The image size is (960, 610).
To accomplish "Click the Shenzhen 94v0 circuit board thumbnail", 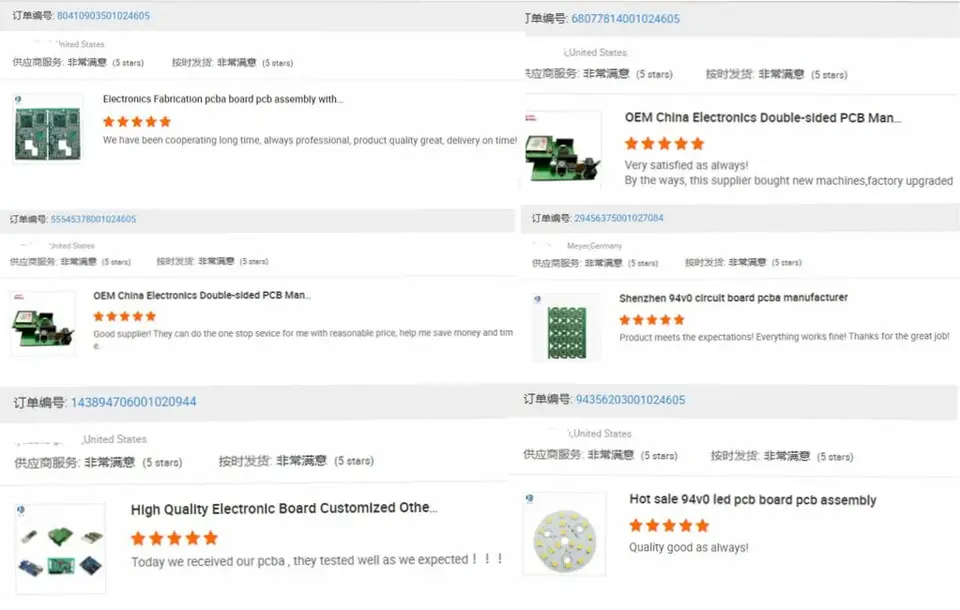I will (x=566, y=328).
